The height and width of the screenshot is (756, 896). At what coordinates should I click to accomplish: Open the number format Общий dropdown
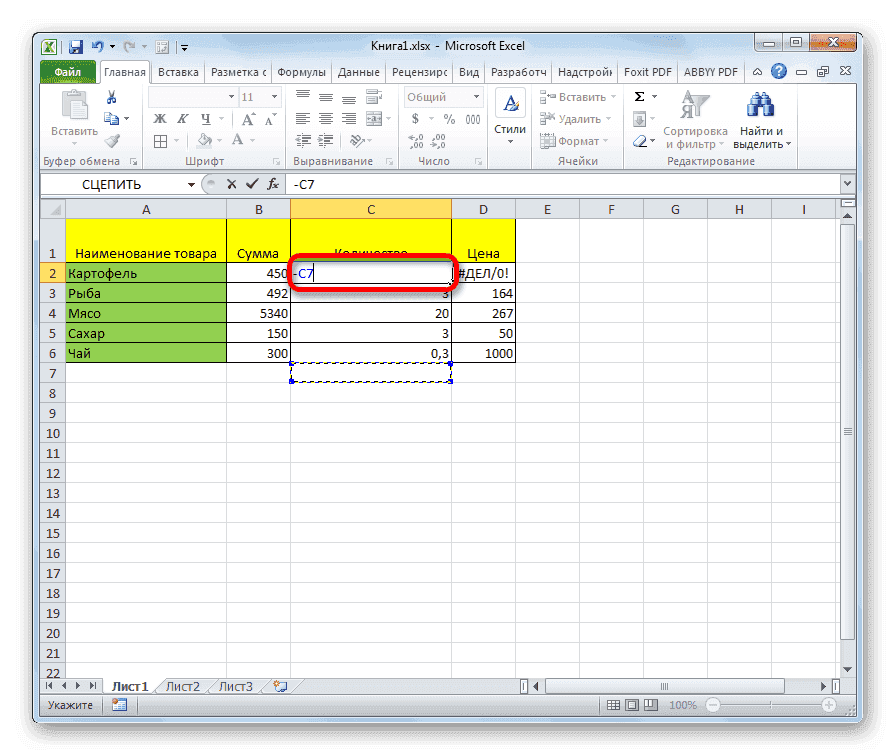(477, 96)
